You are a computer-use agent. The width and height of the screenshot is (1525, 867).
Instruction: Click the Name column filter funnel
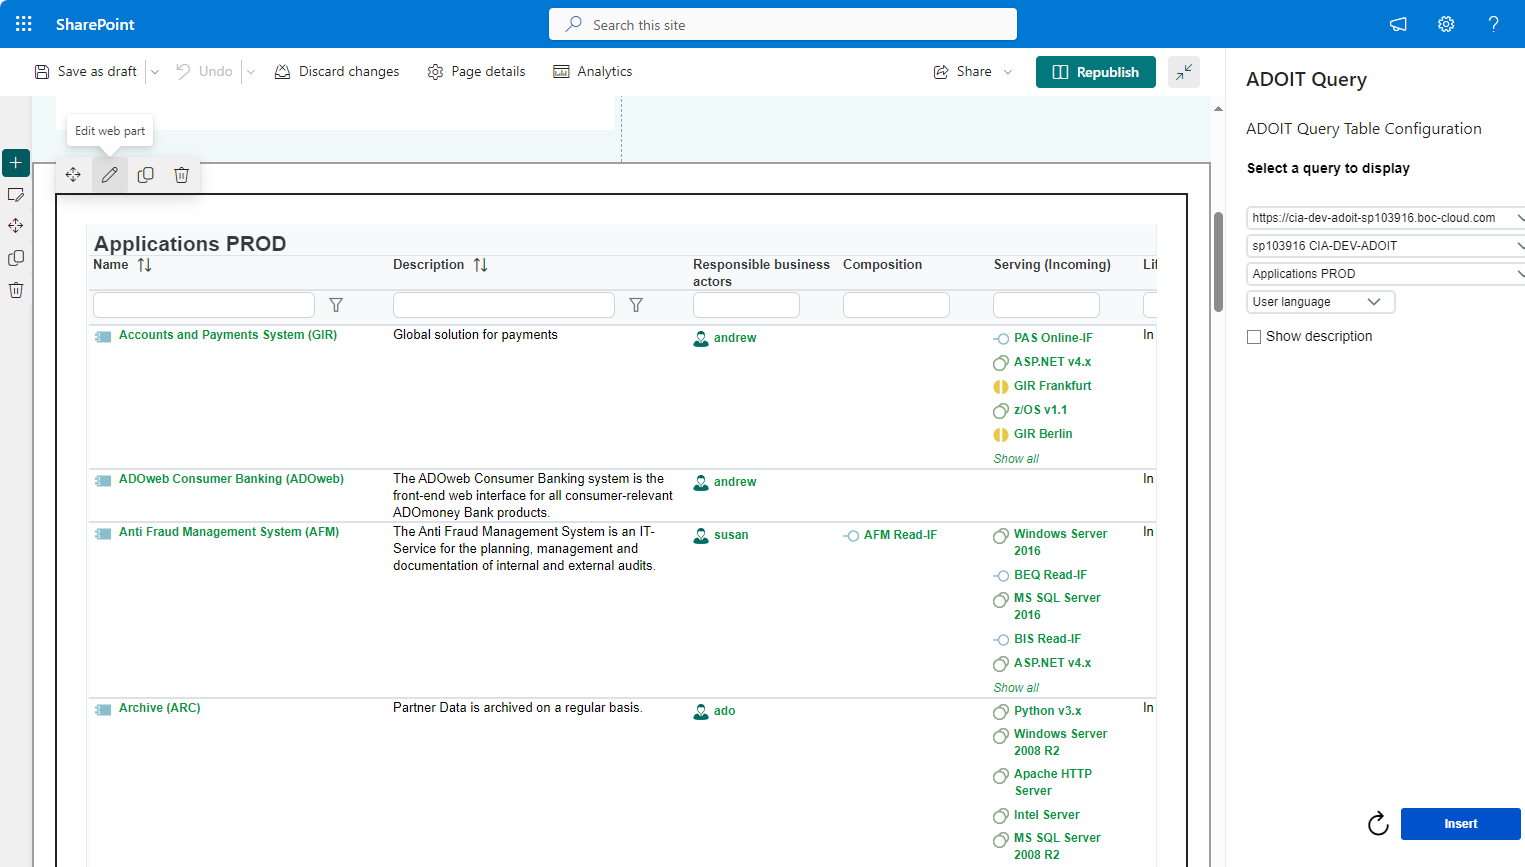coord(336,305)
